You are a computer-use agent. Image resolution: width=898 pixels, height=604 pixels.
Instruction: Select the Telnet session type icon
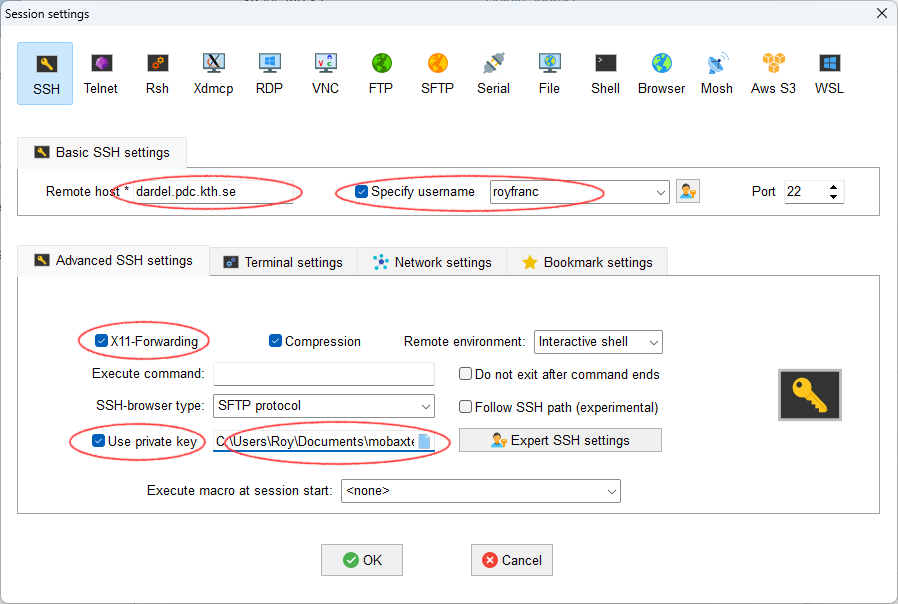pyautogui.click(x=100, y=73)
